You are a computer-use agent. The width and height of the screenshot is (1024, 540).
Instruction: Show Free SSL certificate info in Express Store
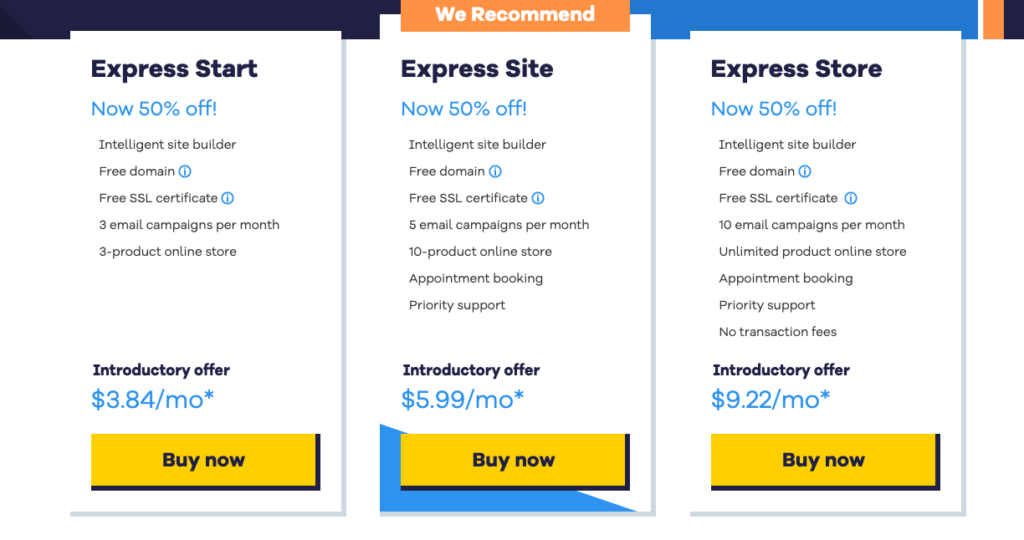(x=850, y=199)
